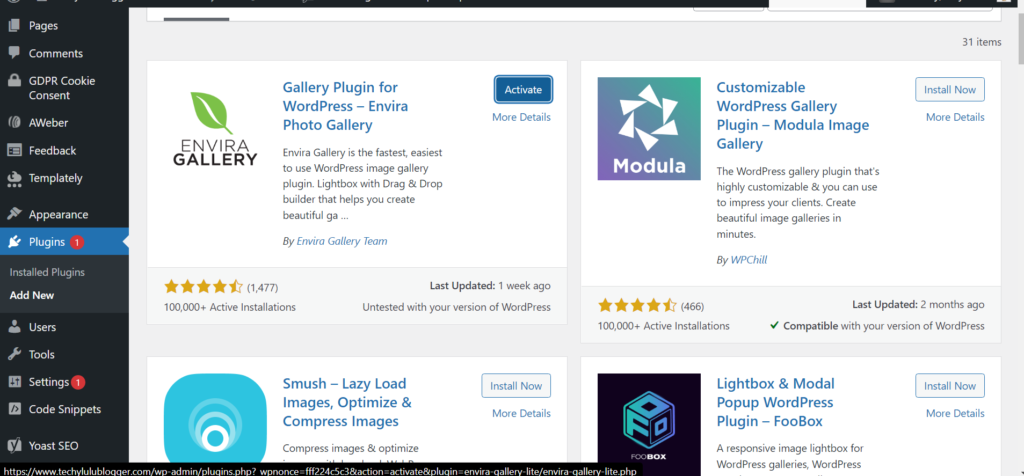This screenshot has height=476, width=1024.
Task: Open Smush Lazy Load Images title link
Action: click(x=347, y=402)
